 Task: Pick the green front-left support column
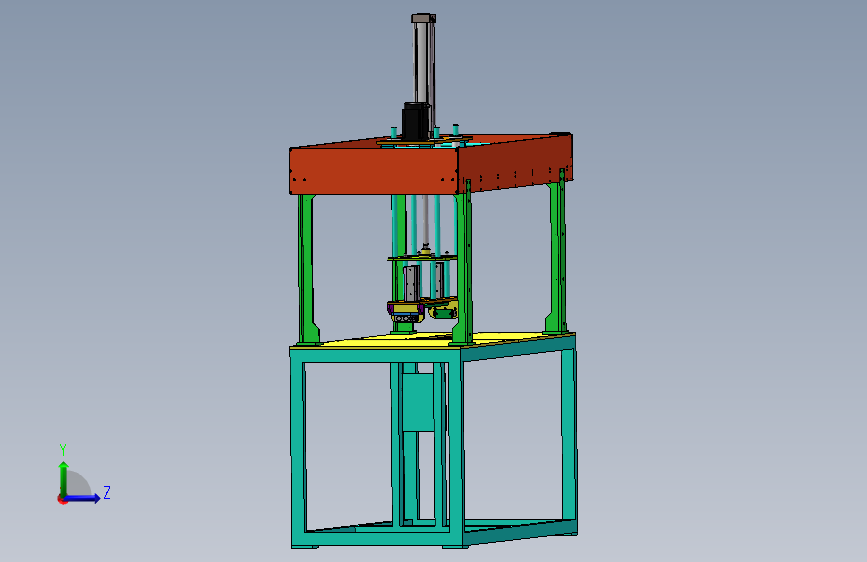coord(308,269)
